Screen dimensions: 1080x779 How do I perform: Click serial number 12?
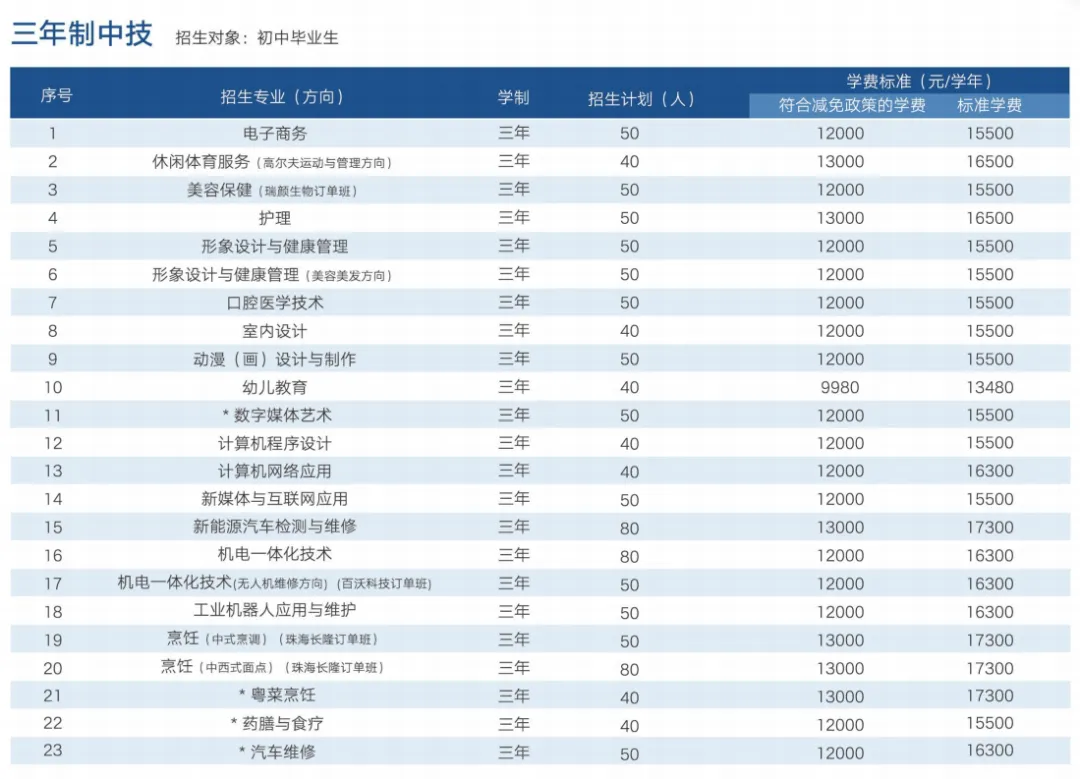point(53,443)
